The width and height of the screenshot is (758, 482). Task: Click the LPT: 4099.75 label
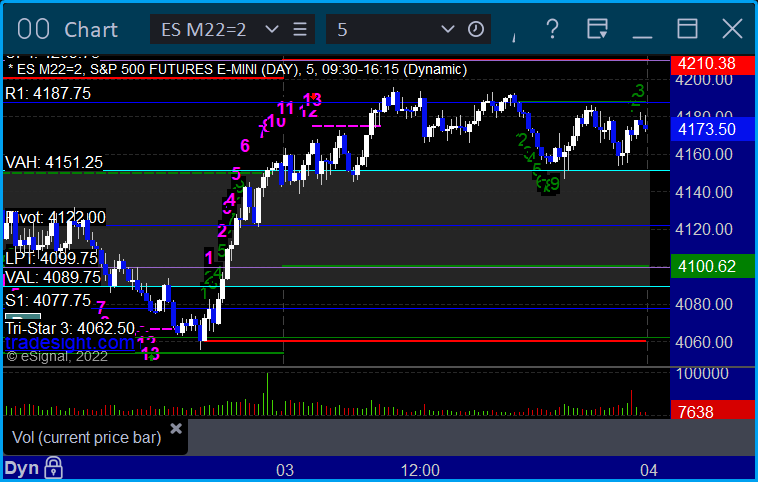point(52,258)
